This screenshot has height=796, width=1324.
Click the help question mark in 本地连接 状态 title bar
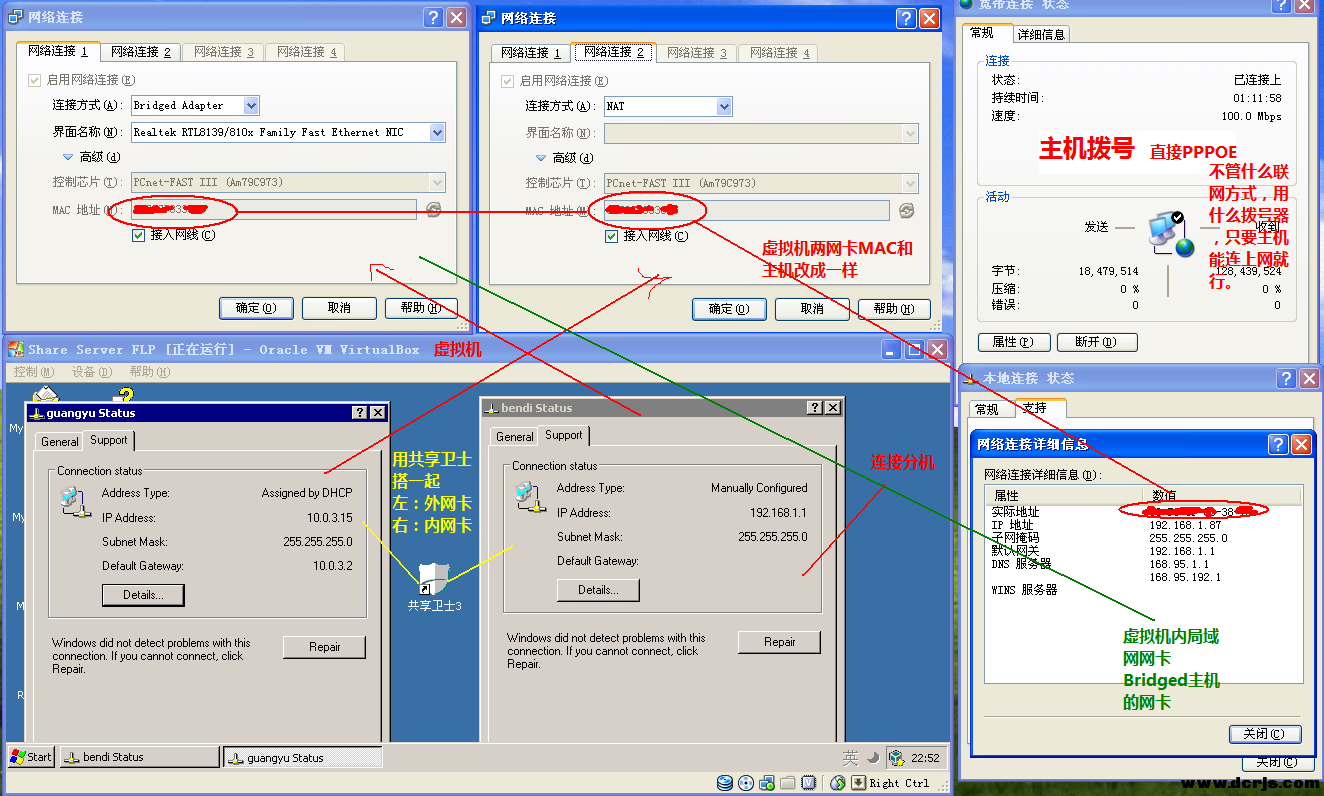(x=1286, y=378)
